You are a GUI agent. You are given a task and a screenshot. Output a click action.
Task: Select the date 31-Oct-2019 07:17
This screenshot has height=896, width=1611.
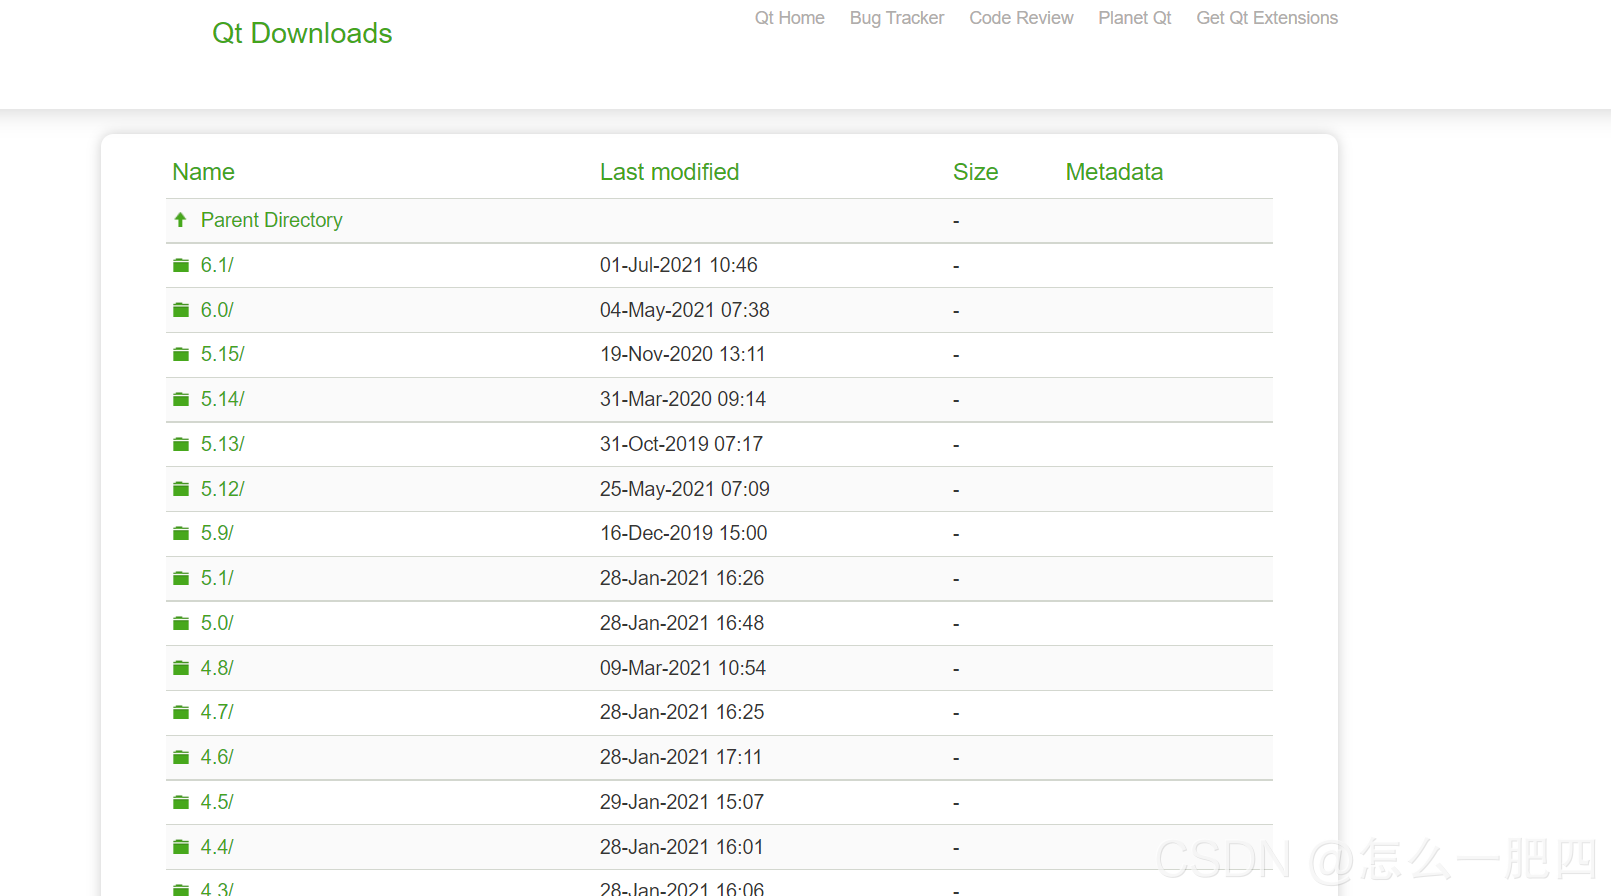[x=681, y=444]
